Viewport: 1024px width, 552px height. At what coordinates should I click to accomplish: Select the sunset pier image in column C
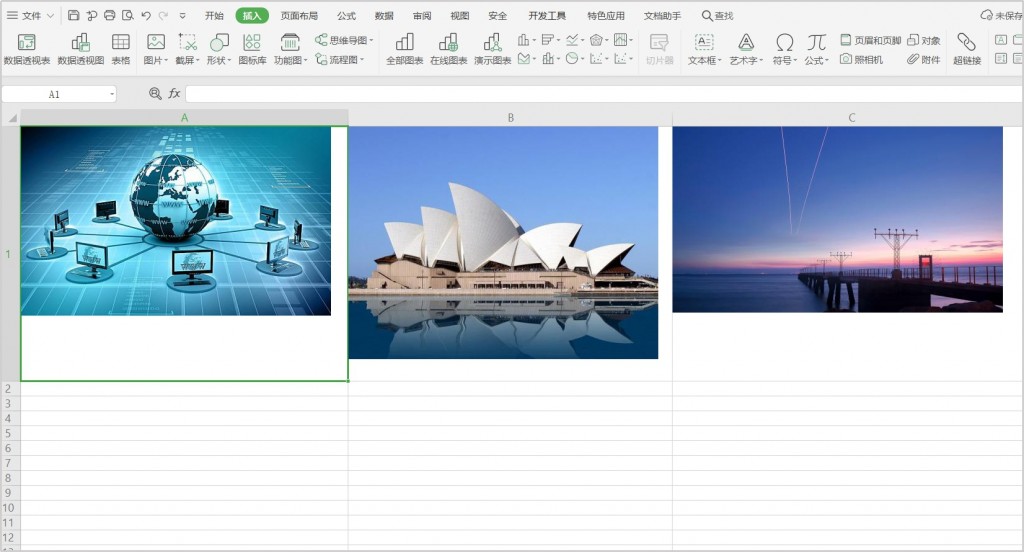tap(837, 219)
